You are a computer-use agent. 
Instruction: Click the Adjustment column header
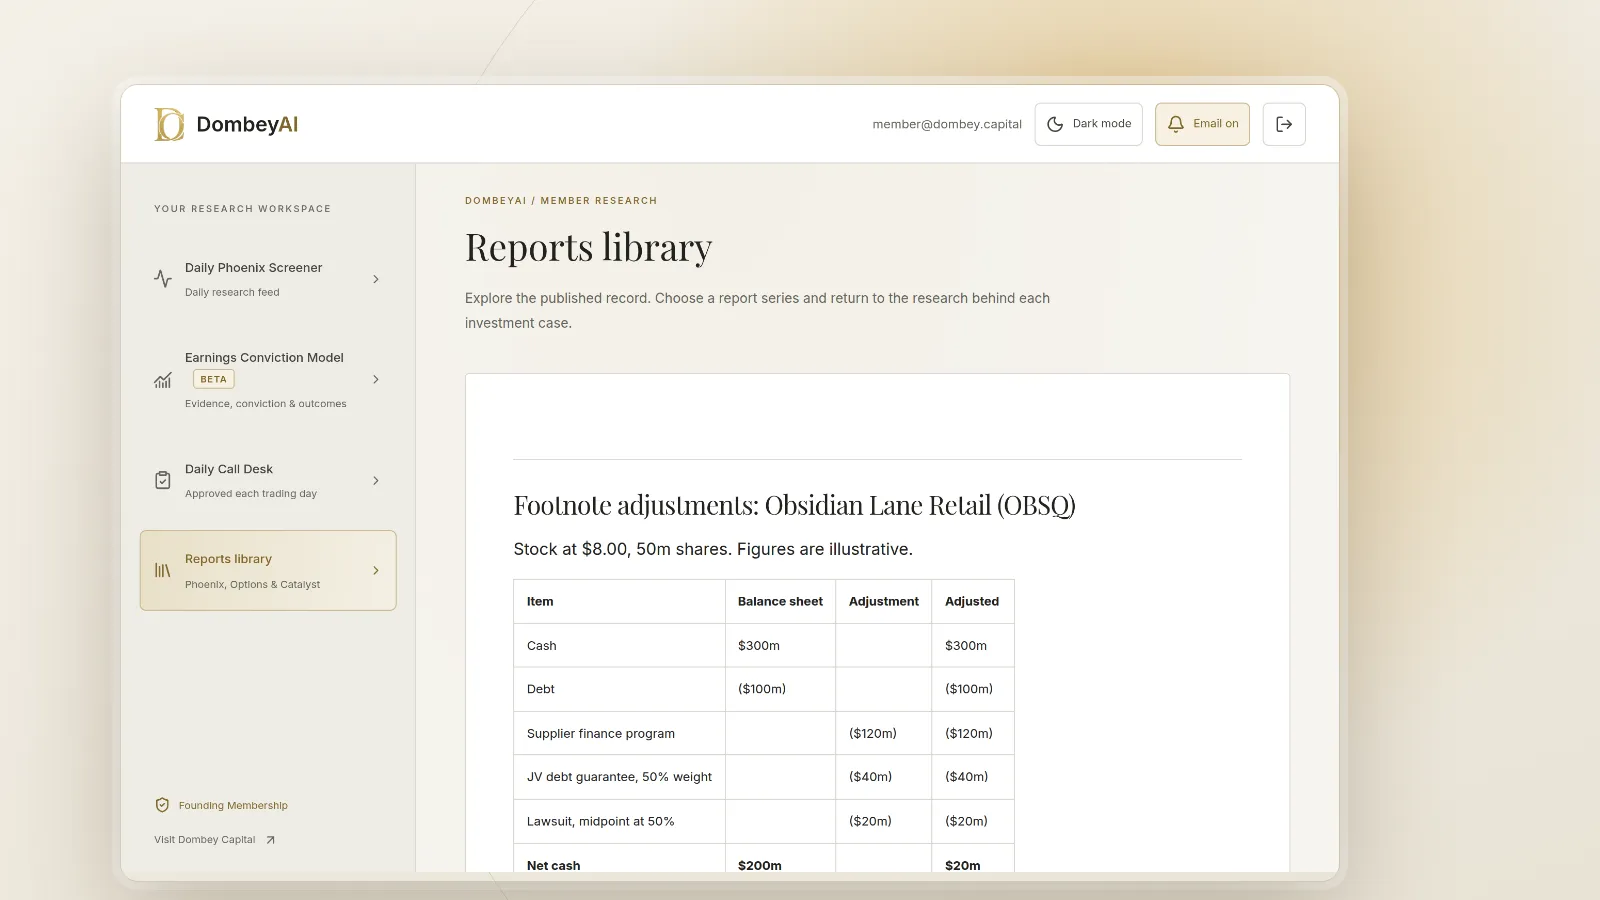tap(883, 601)
